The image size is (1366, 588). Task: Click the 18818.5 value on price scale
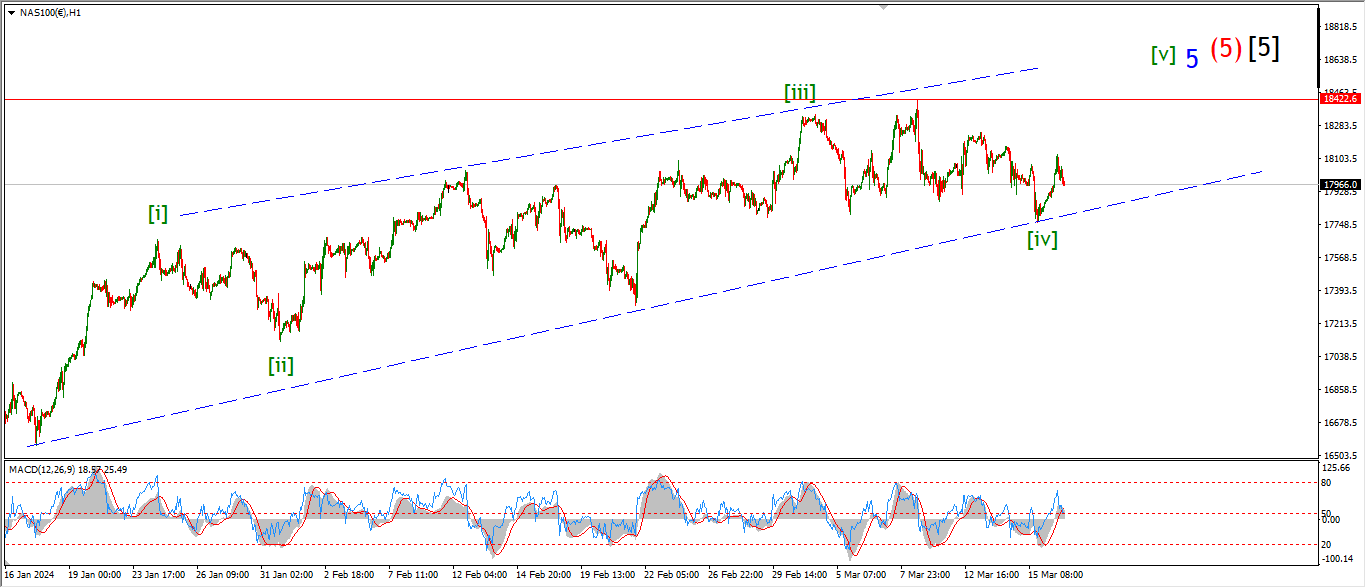[x=1338, y=27]
